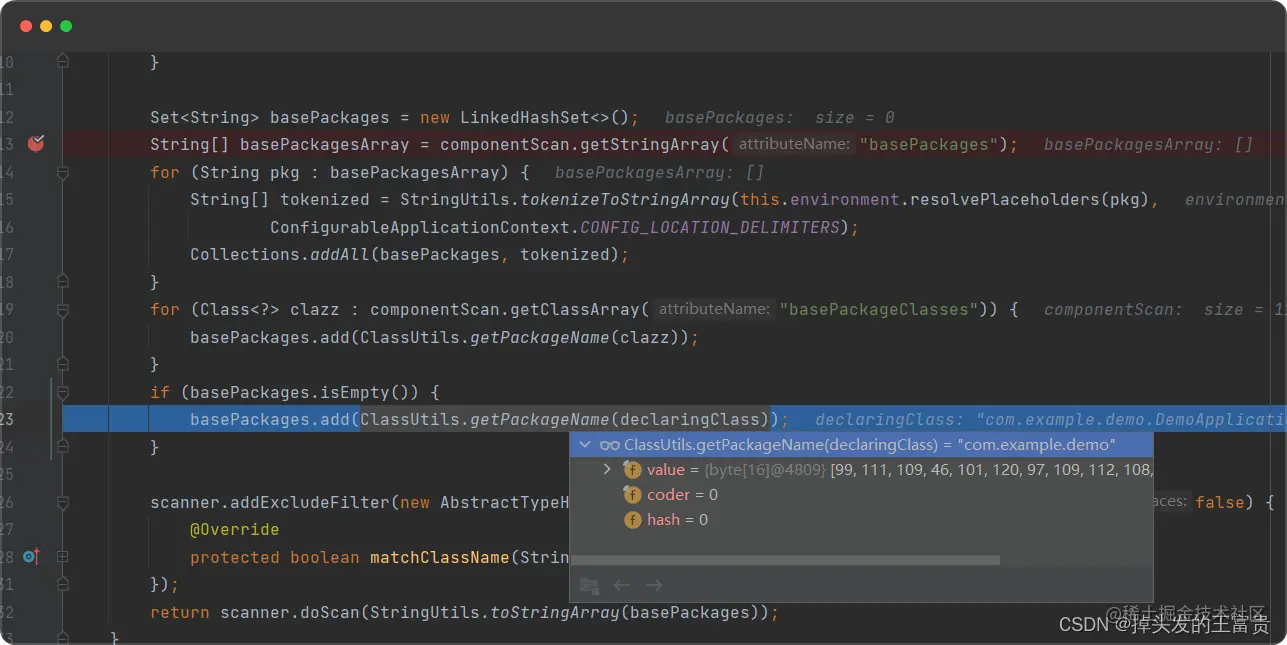Expand the folded region at matchClassName line
Image resolution: width=1287 pixels, height=645 pixels.
tap(62, 556)
